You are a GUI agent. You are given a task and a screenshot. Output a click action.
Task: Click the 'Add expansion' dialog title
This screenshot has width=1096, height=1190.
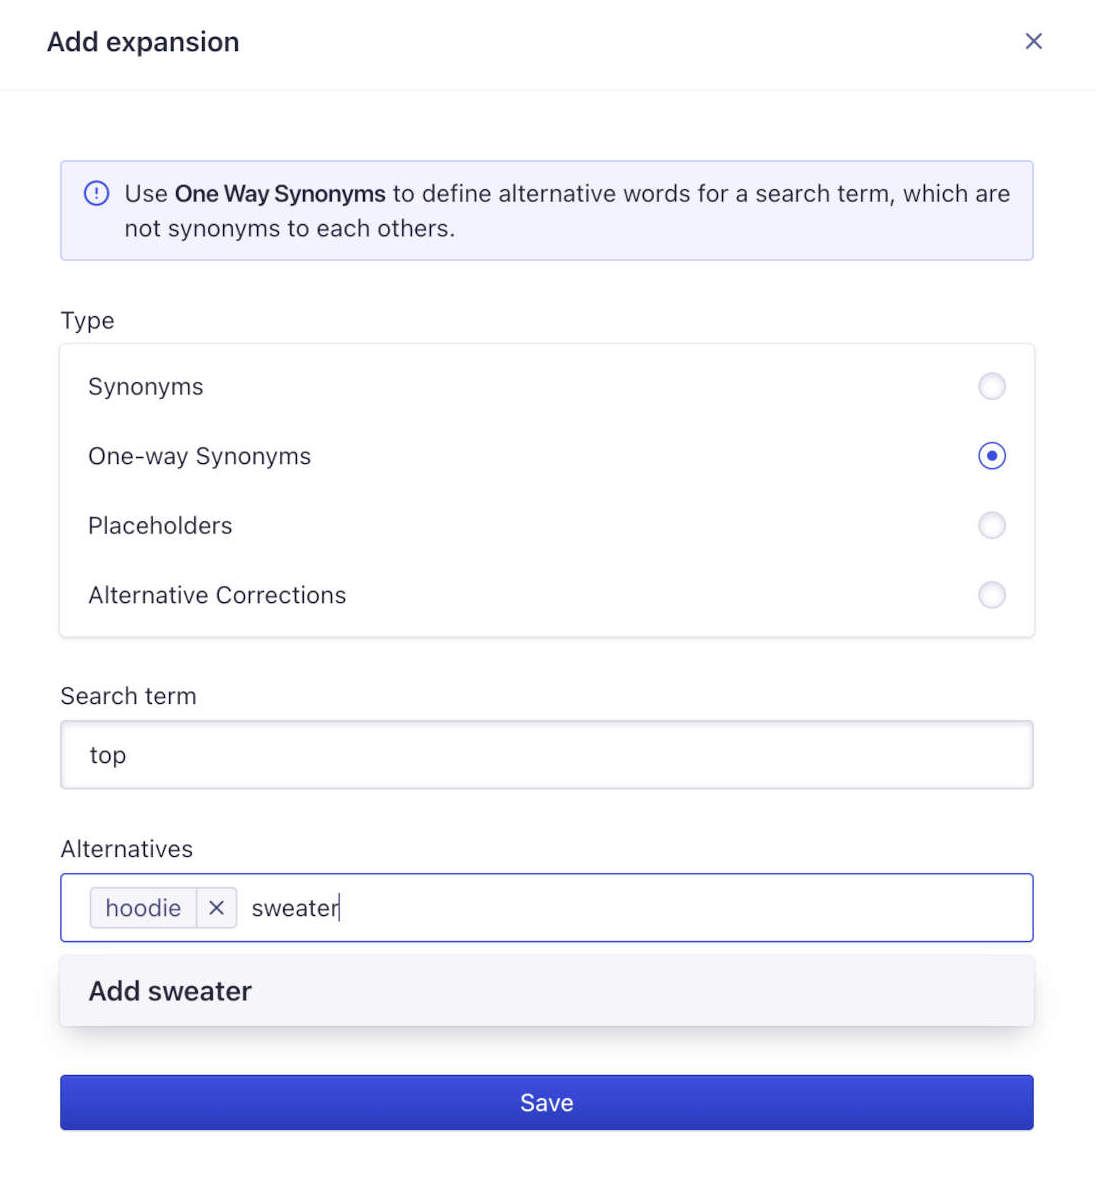pos(143,42)
